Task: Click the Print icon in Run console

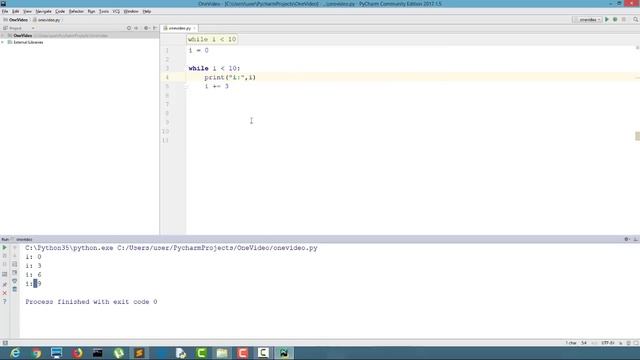Action: [x=14, y=281]
